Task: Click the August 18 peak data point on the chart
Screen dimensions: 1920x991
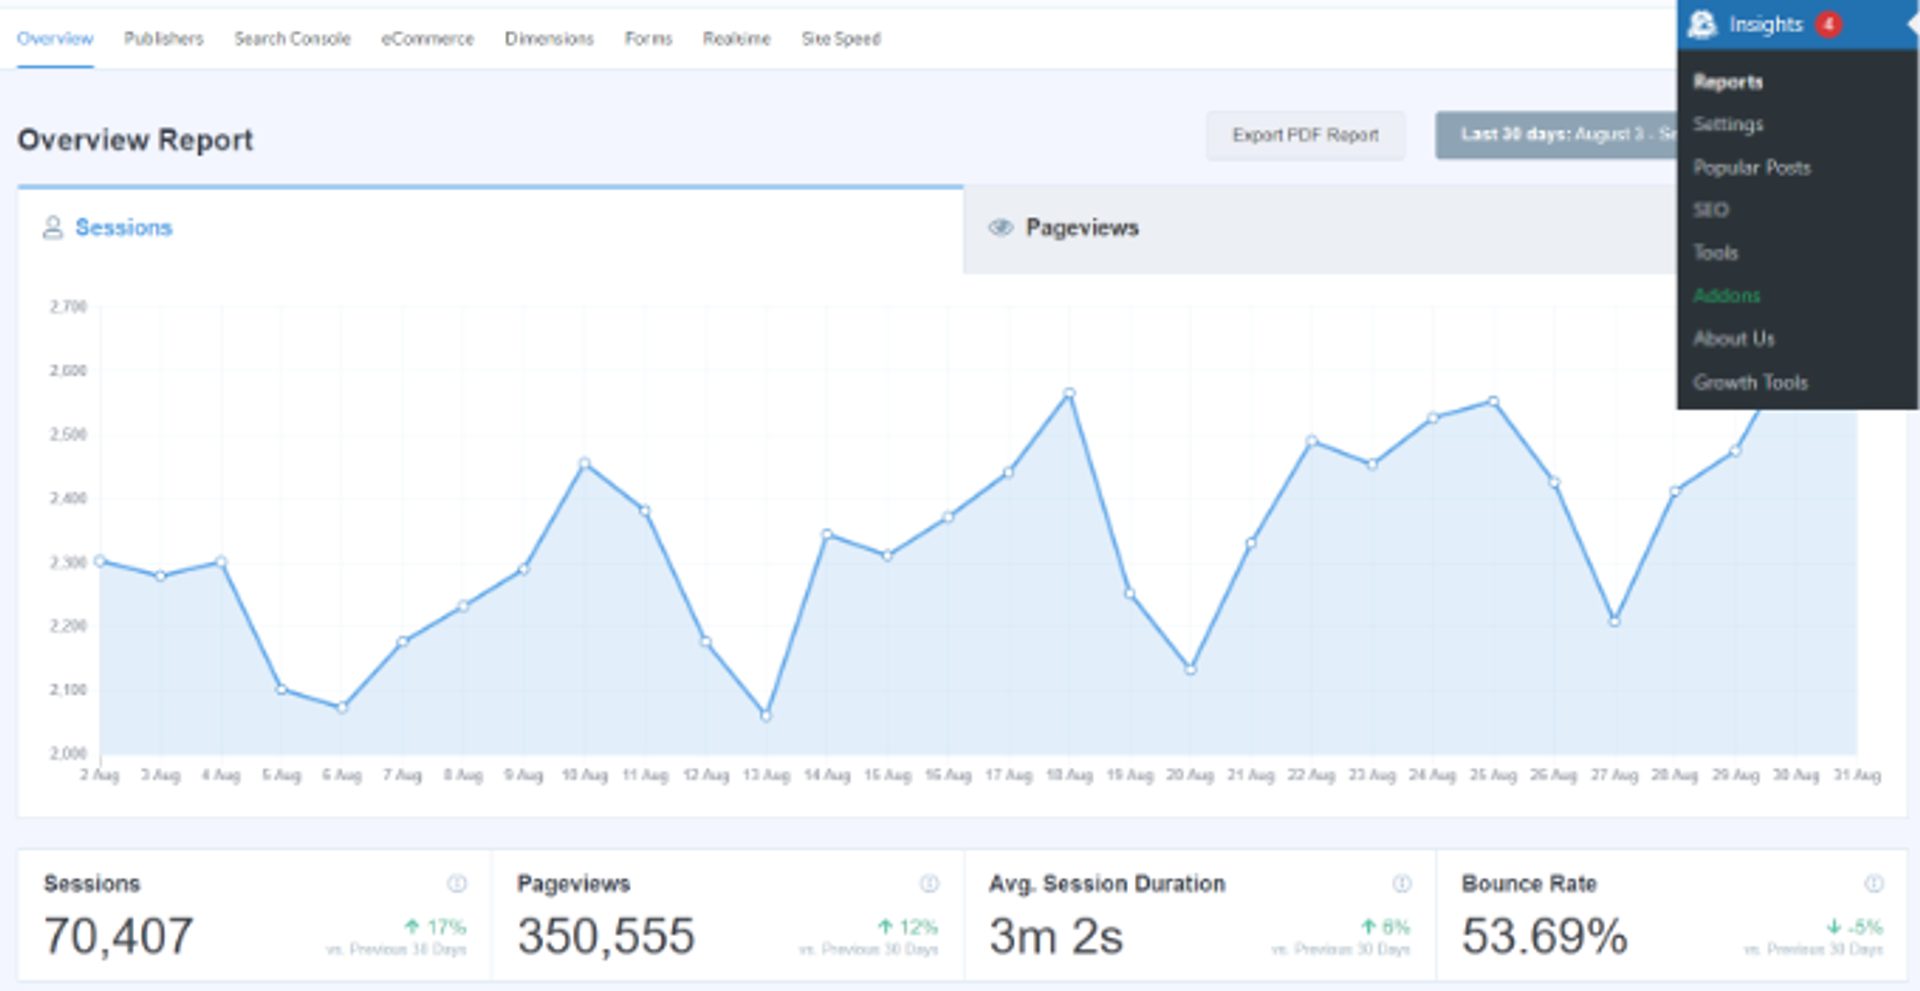Action: point(1070,392)
